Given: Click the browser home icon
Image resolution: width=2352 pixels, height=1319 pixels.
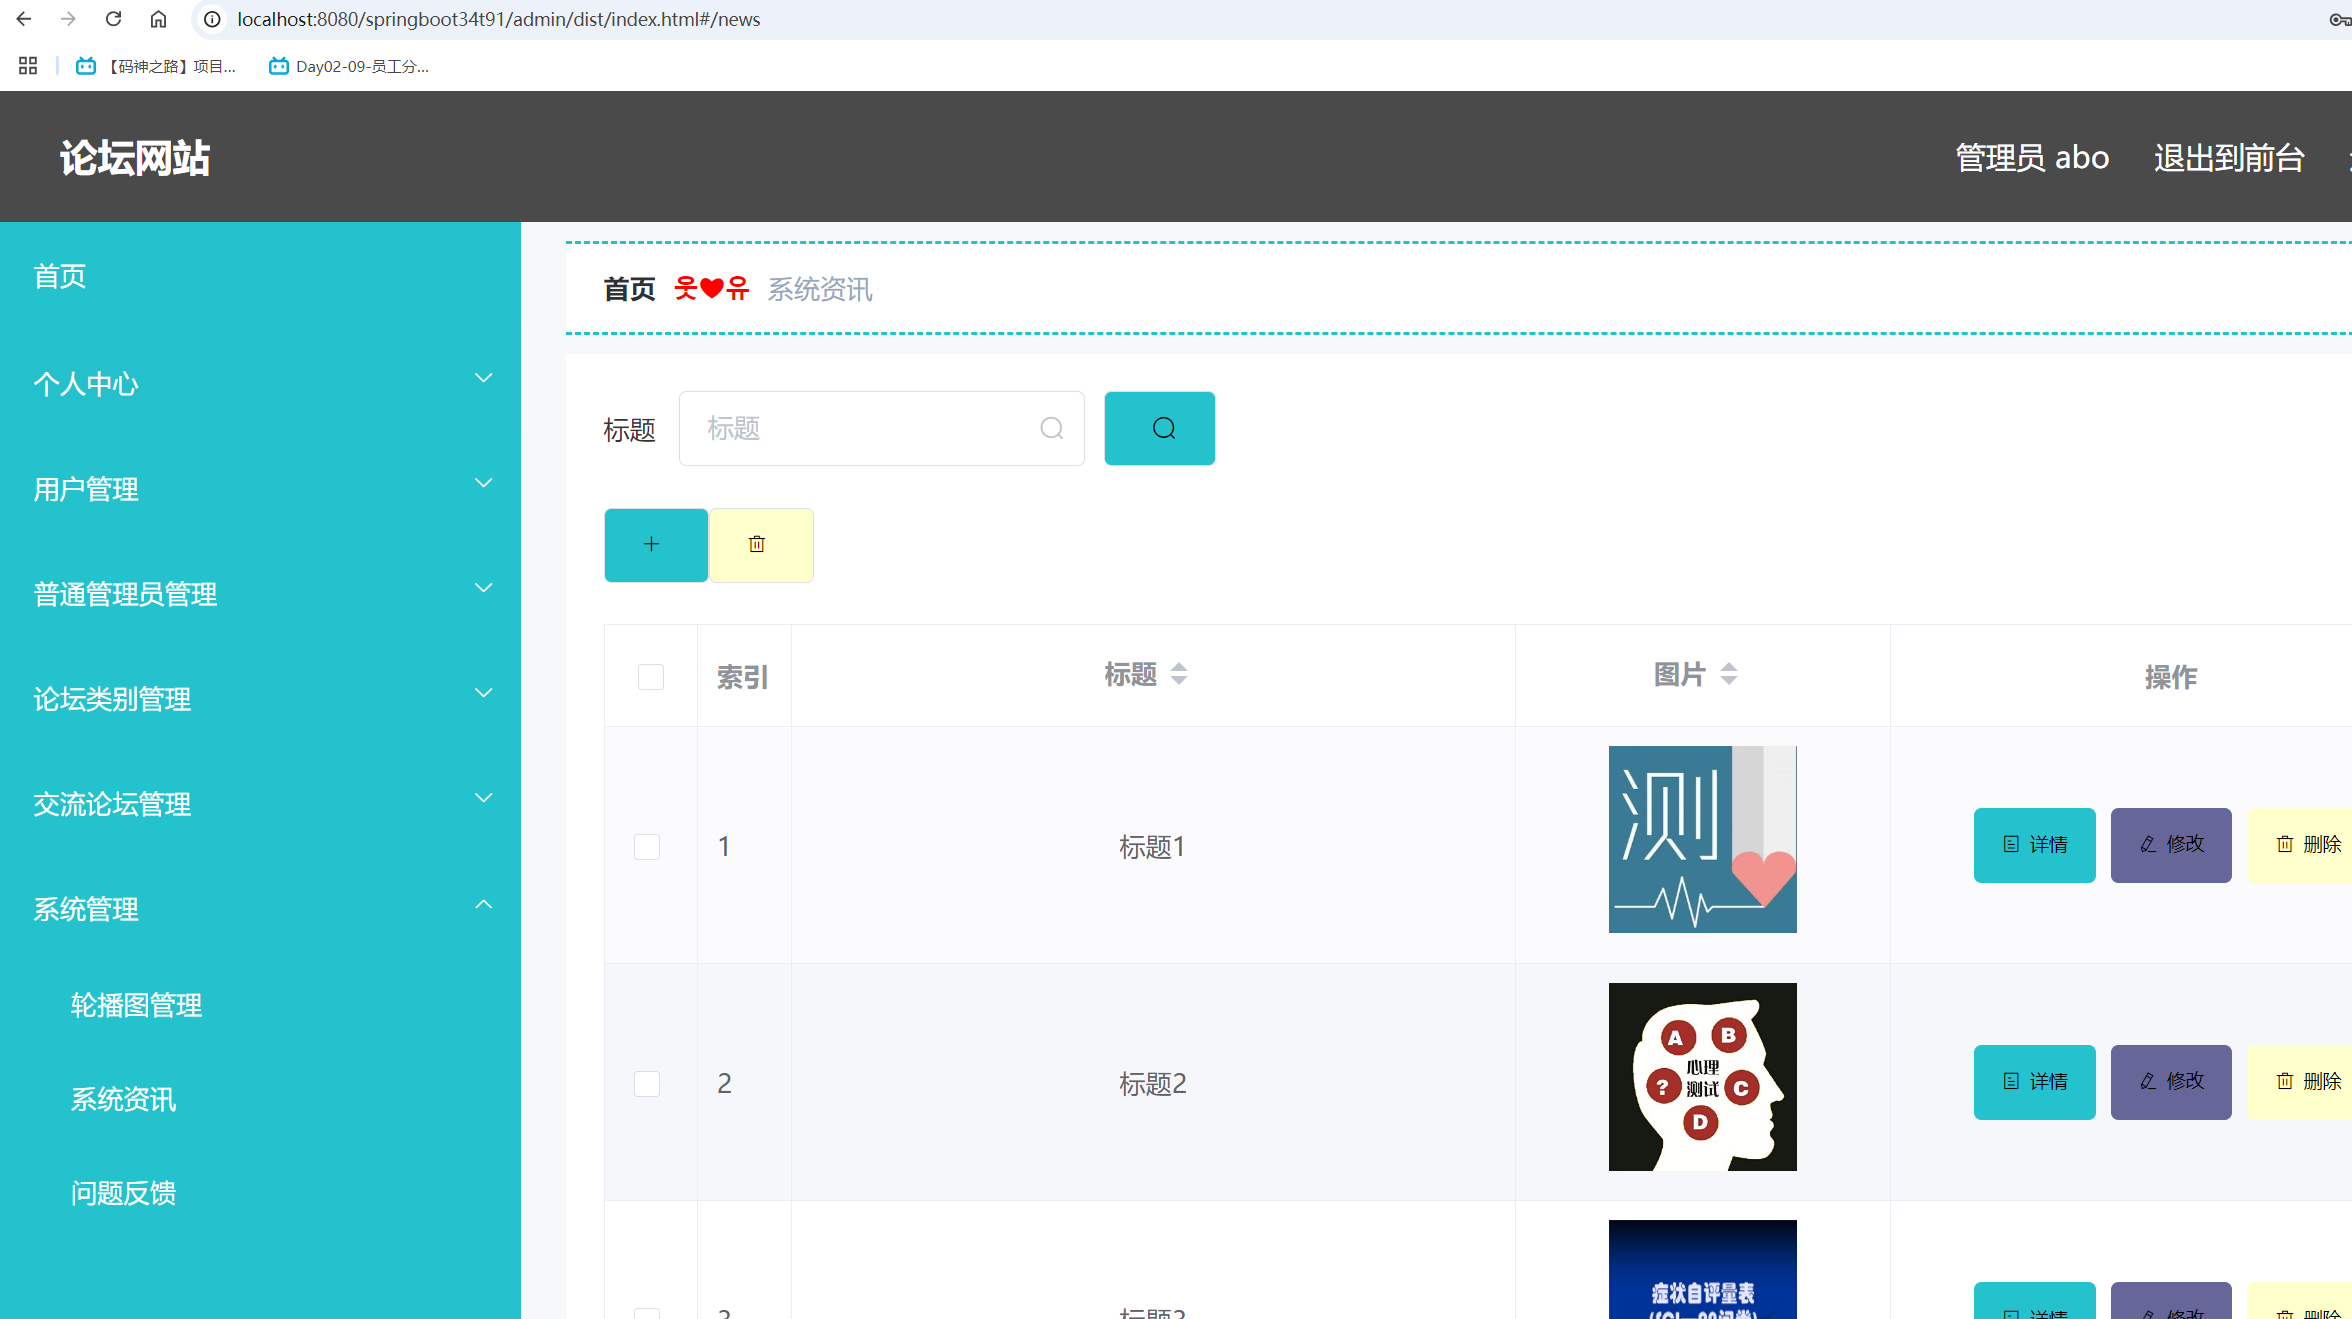Looking at the screenshot, I should click(158, 18).
